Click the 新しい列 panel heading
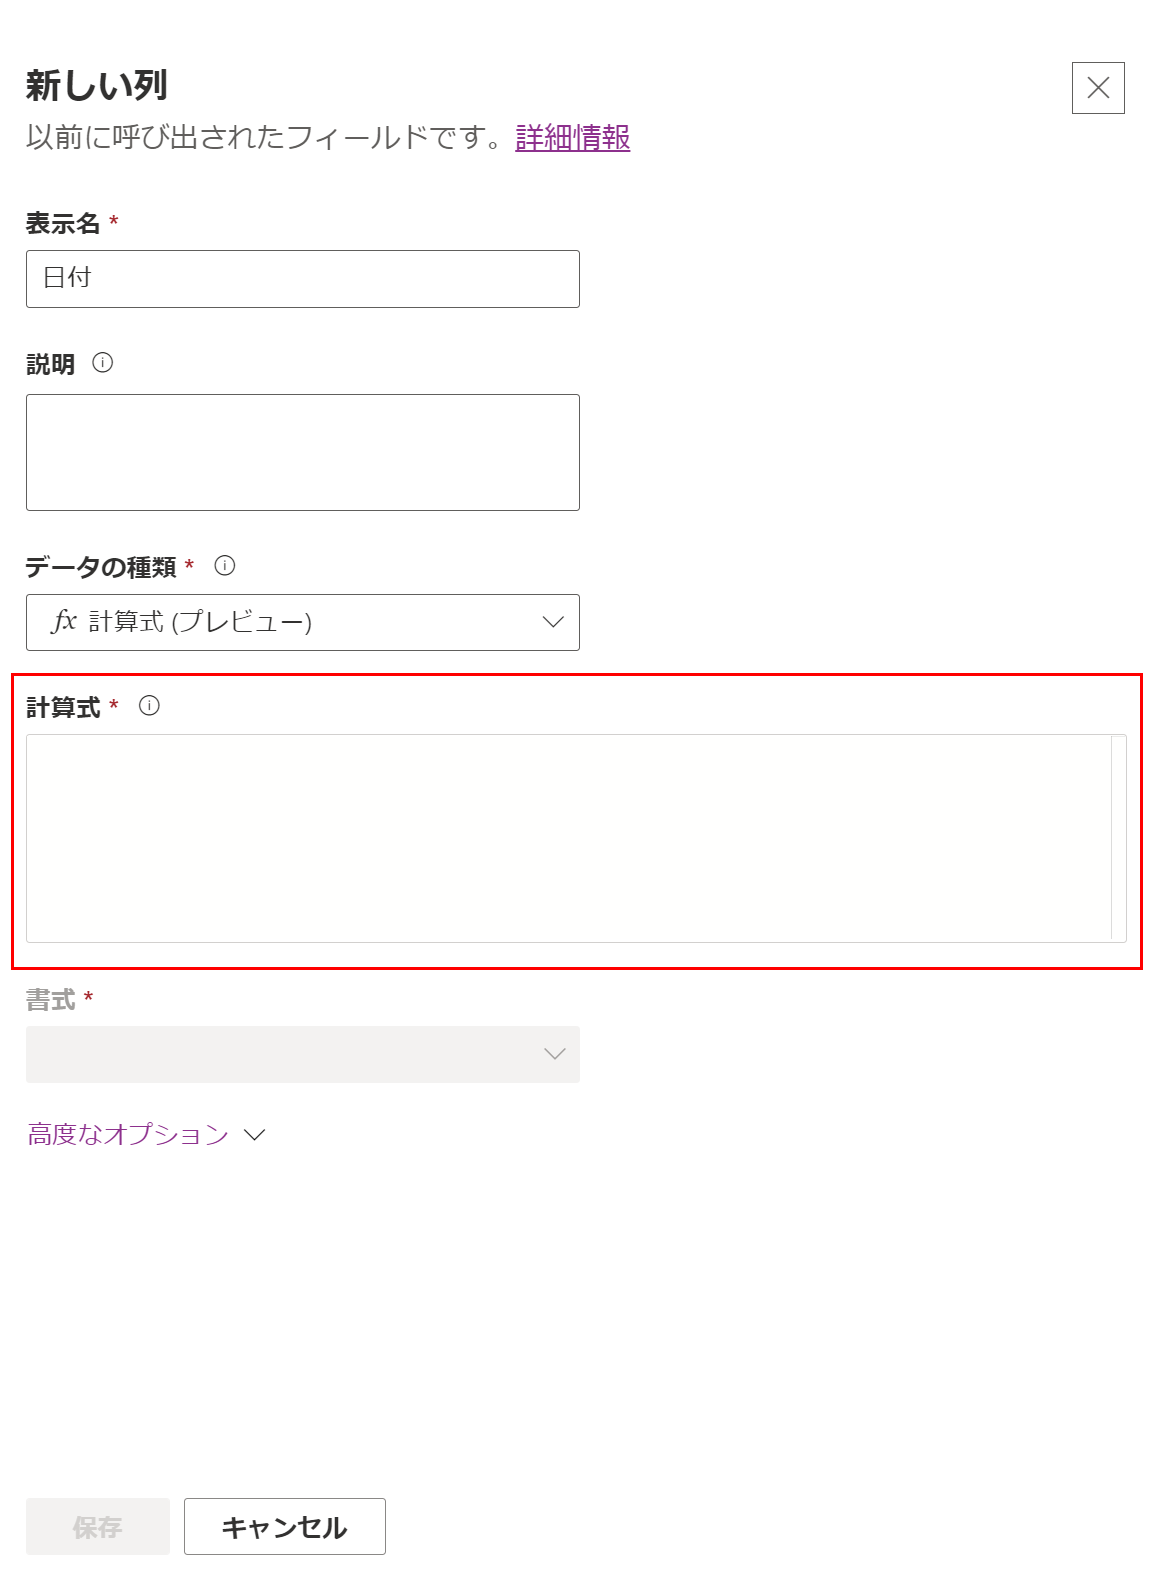The height and width of the screenshot is (1580, 1153). coord(97,86)
